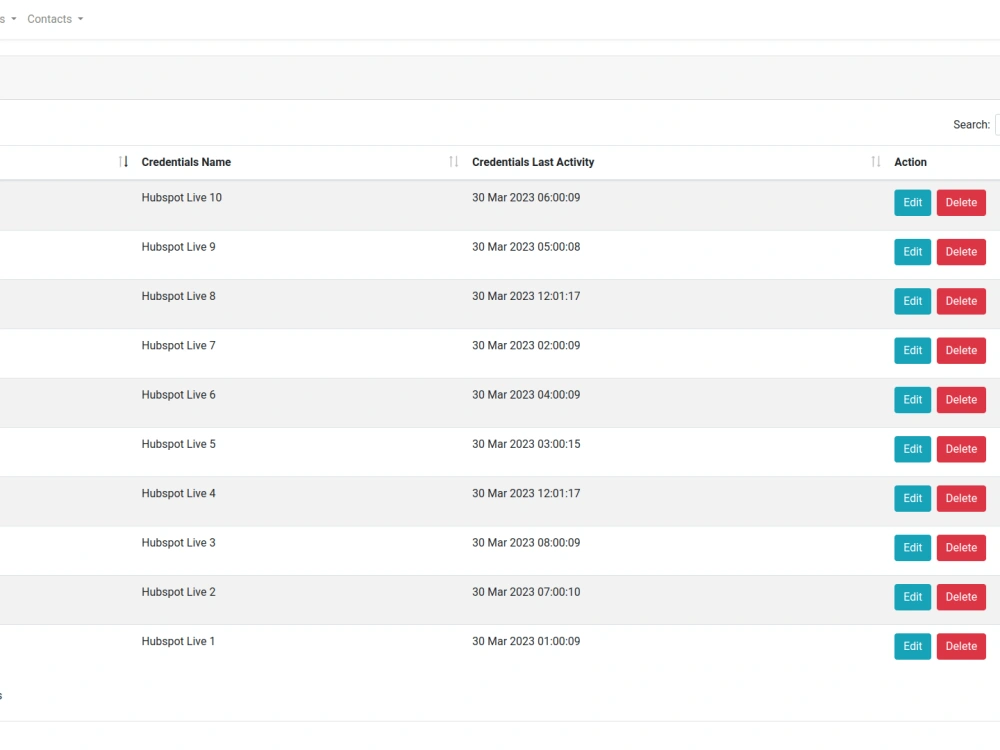Image resolution: width=1000 pixels, height=750 pixels.
Task: Delete Hubspot Live 9 credentials
Action: coord(961,252)
